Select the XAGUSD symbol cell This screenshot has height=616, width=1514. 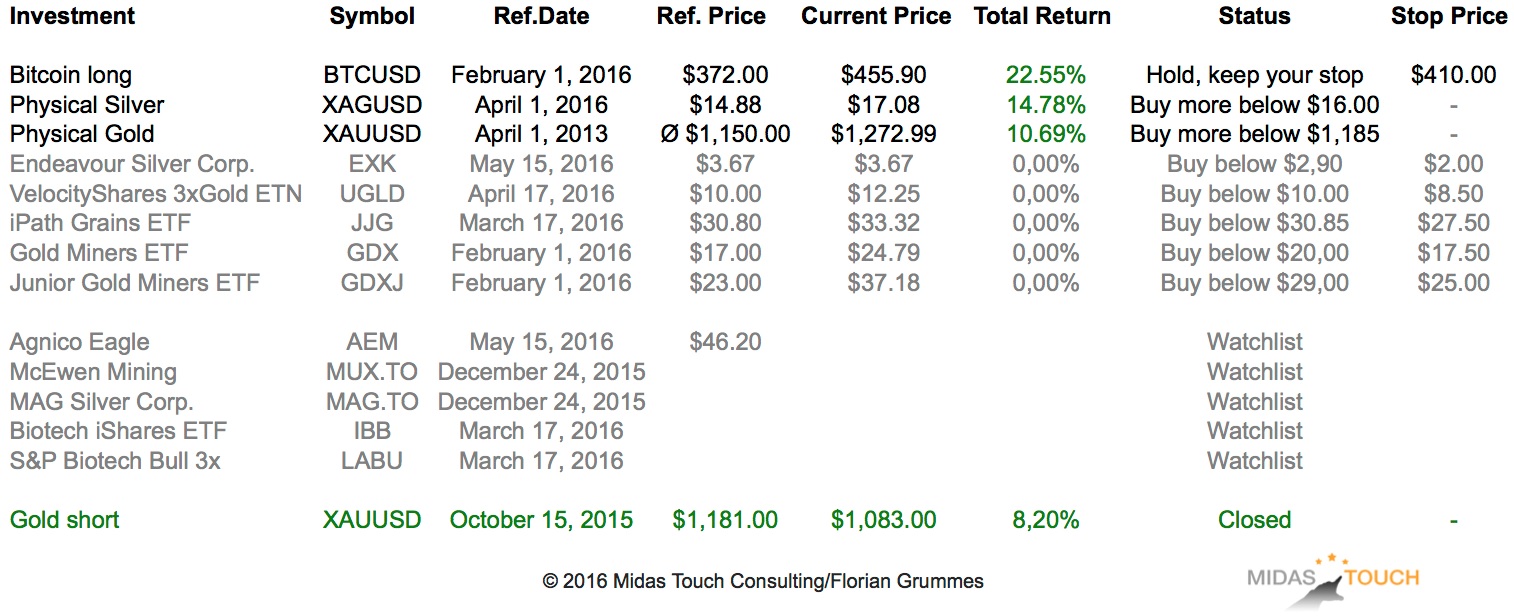372,105
